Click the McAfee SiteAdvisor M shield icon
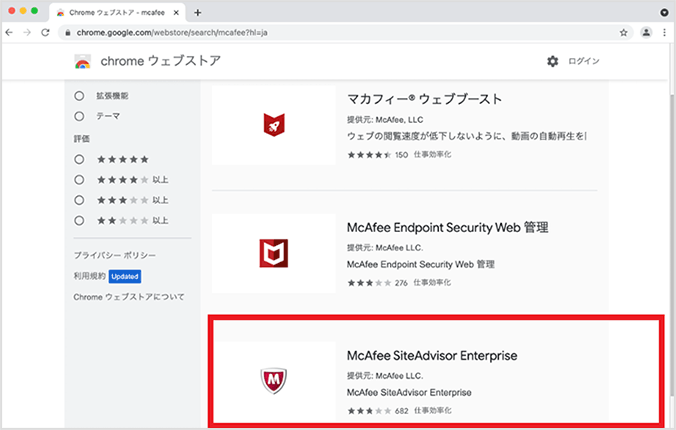This screenshot has height=430, width=676. pyautogui.click(x=274, y=381)
